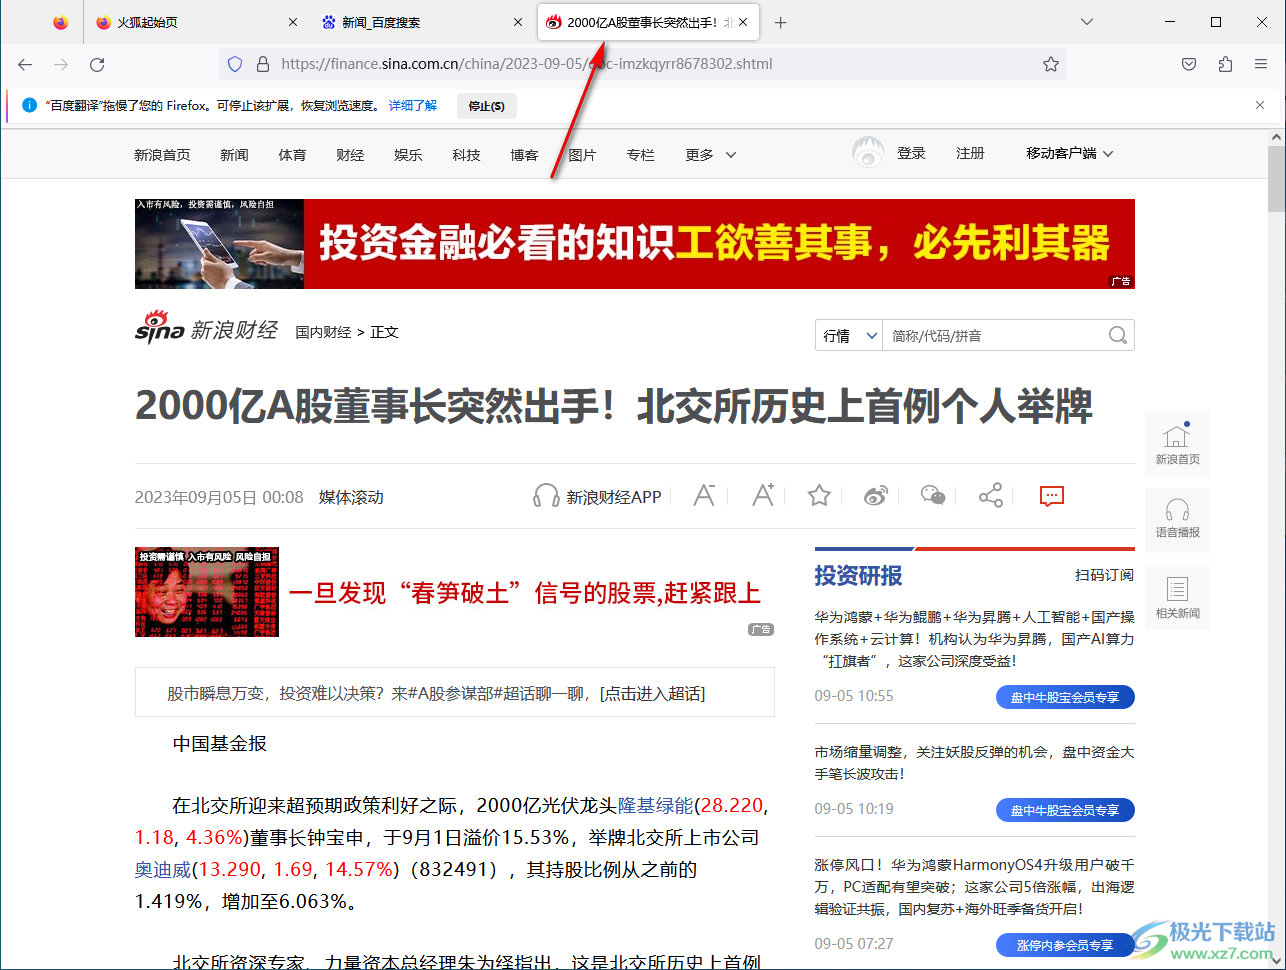Click the 点击进入超话 link
The height and width of the screenshot is (970, 1286).
click(652, 693)
